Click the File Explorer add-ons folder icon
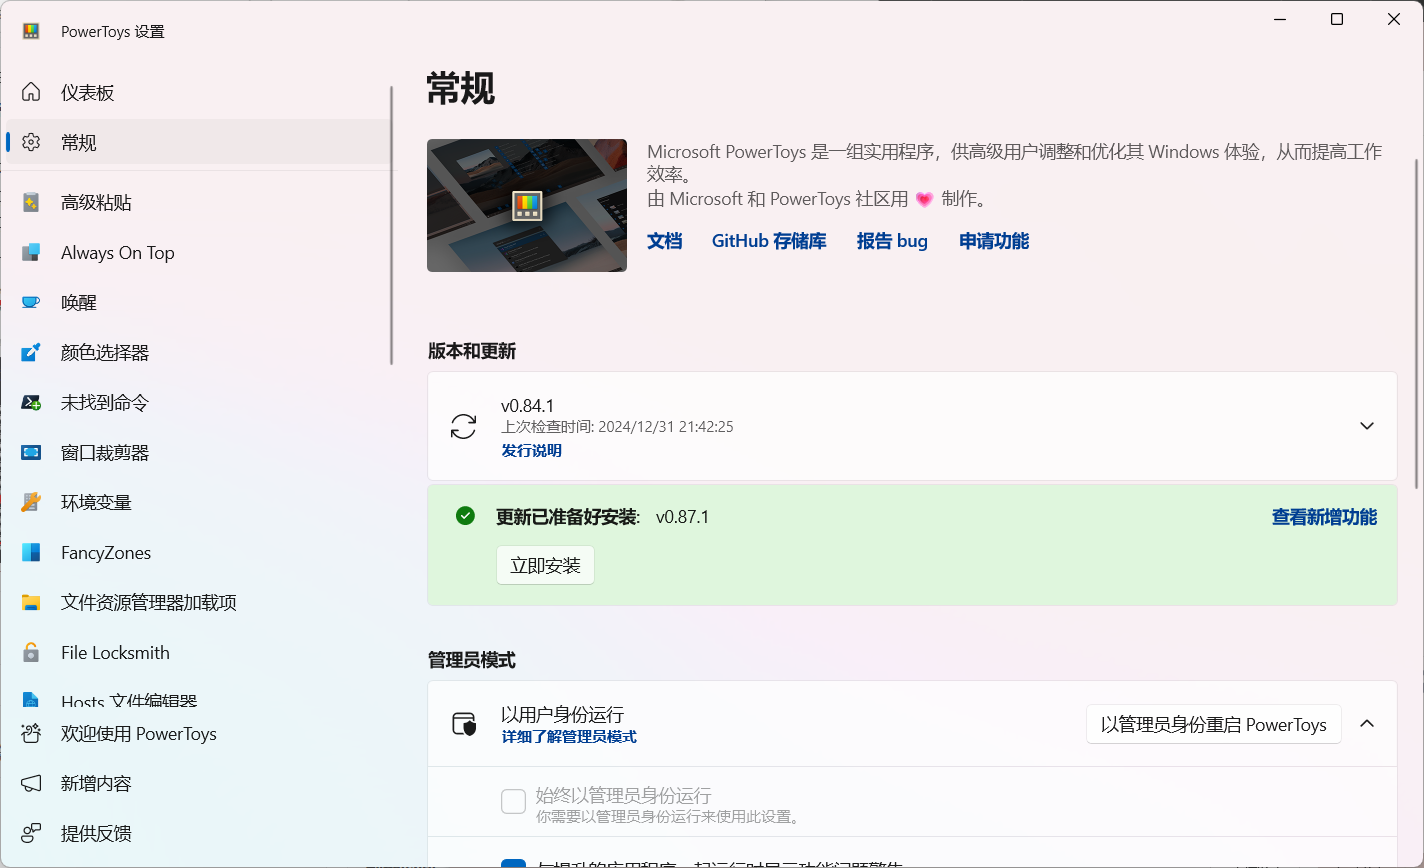Screen dimensions: 1424x868 click(x=31, y=602)
